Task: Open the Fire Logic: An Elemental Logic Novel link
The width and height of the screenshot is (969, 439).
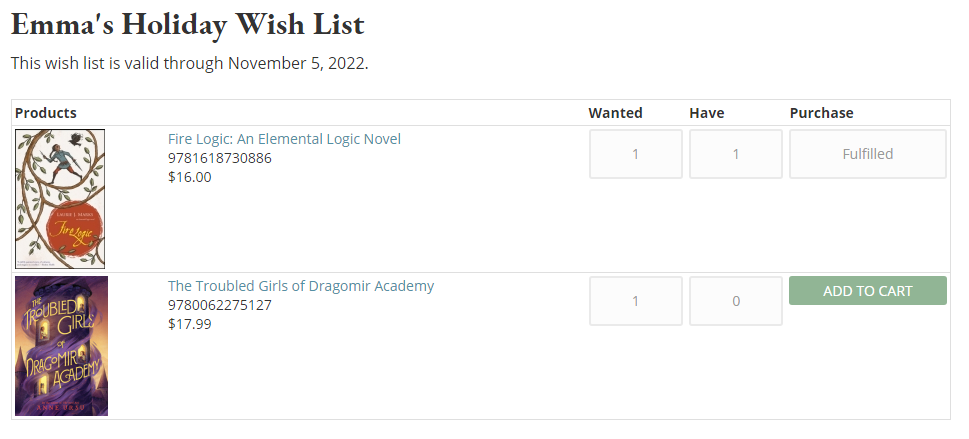Action: point(284,139)
